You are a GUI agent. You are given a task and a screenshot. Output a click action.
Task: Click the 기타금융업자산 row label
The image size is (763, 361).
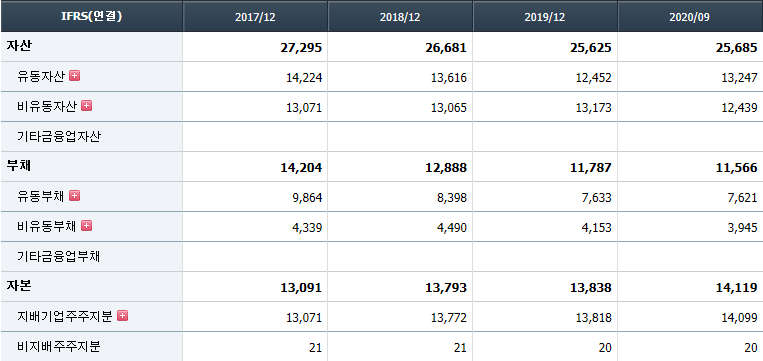click(x=58, y=137)
